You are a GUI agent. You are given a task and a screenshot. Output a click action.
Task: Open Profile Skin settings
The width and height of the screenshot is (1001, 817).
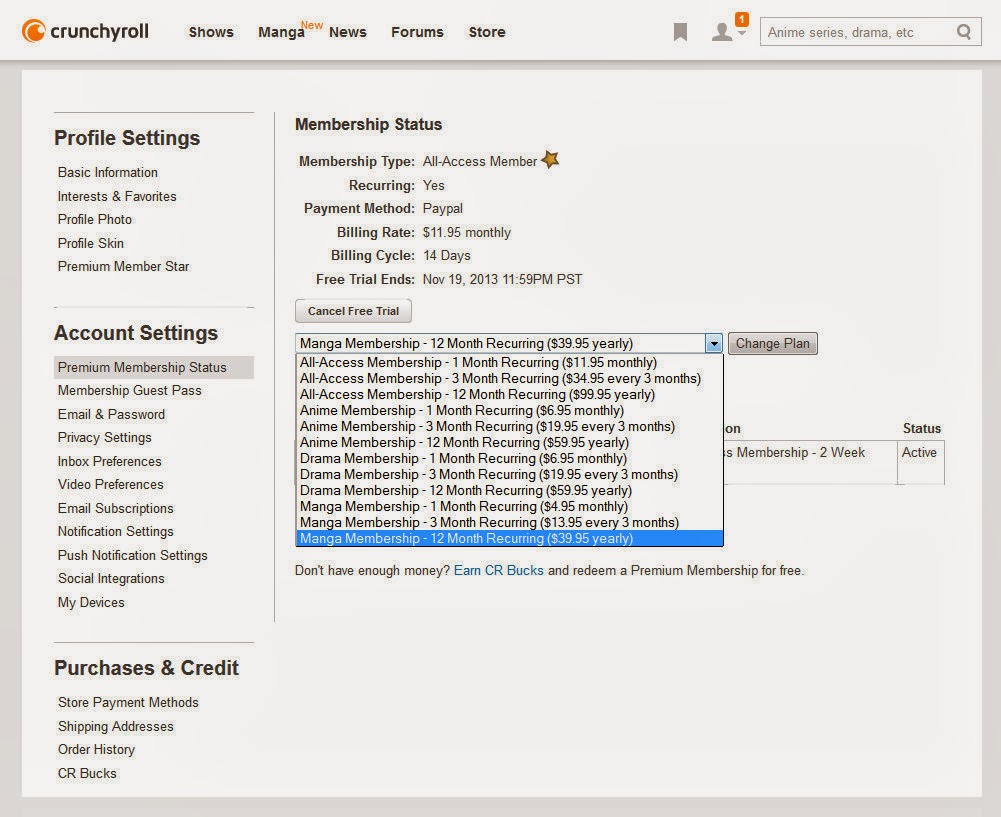91,243
